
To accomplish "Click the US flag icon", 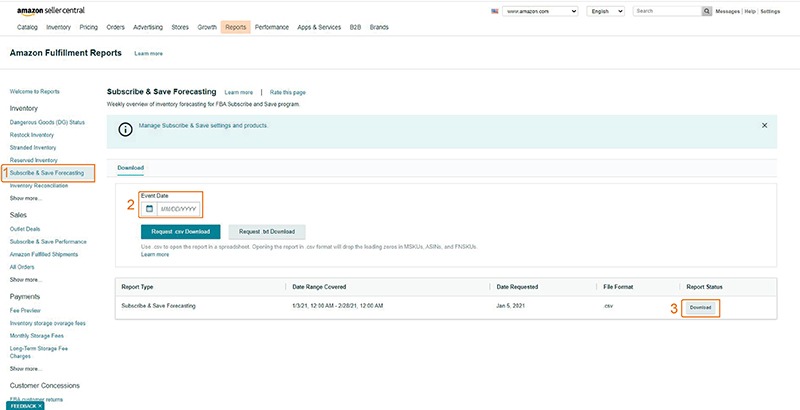I will (x=494, y=11).
